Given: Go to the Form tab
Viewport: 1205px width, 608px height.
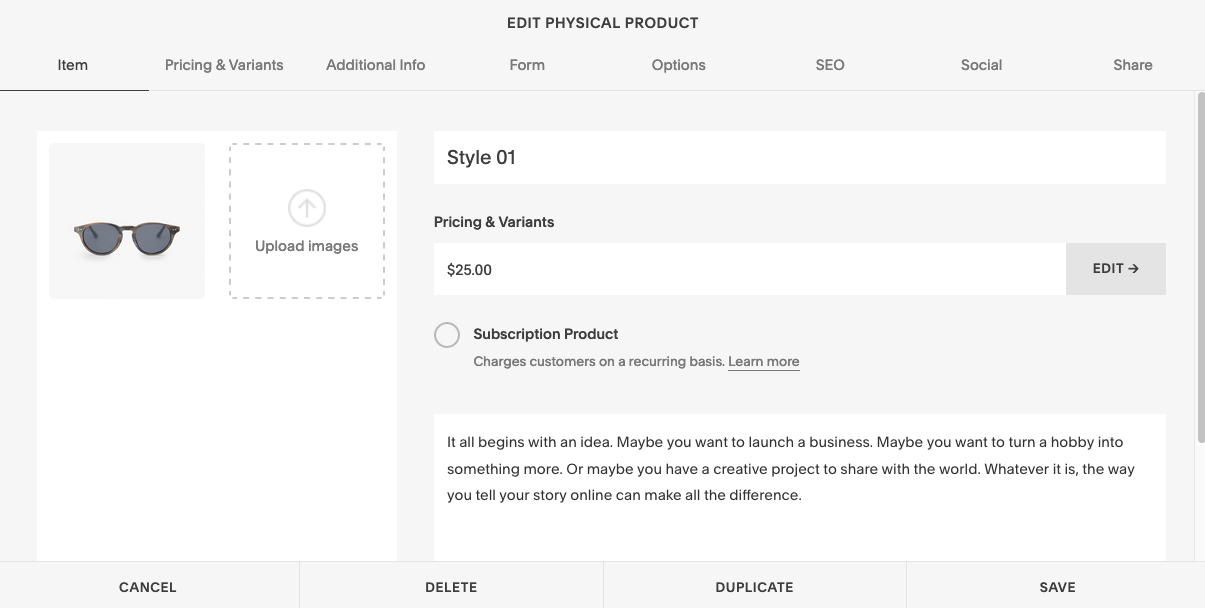Looking at the screenshot, I should click(527, 65).
